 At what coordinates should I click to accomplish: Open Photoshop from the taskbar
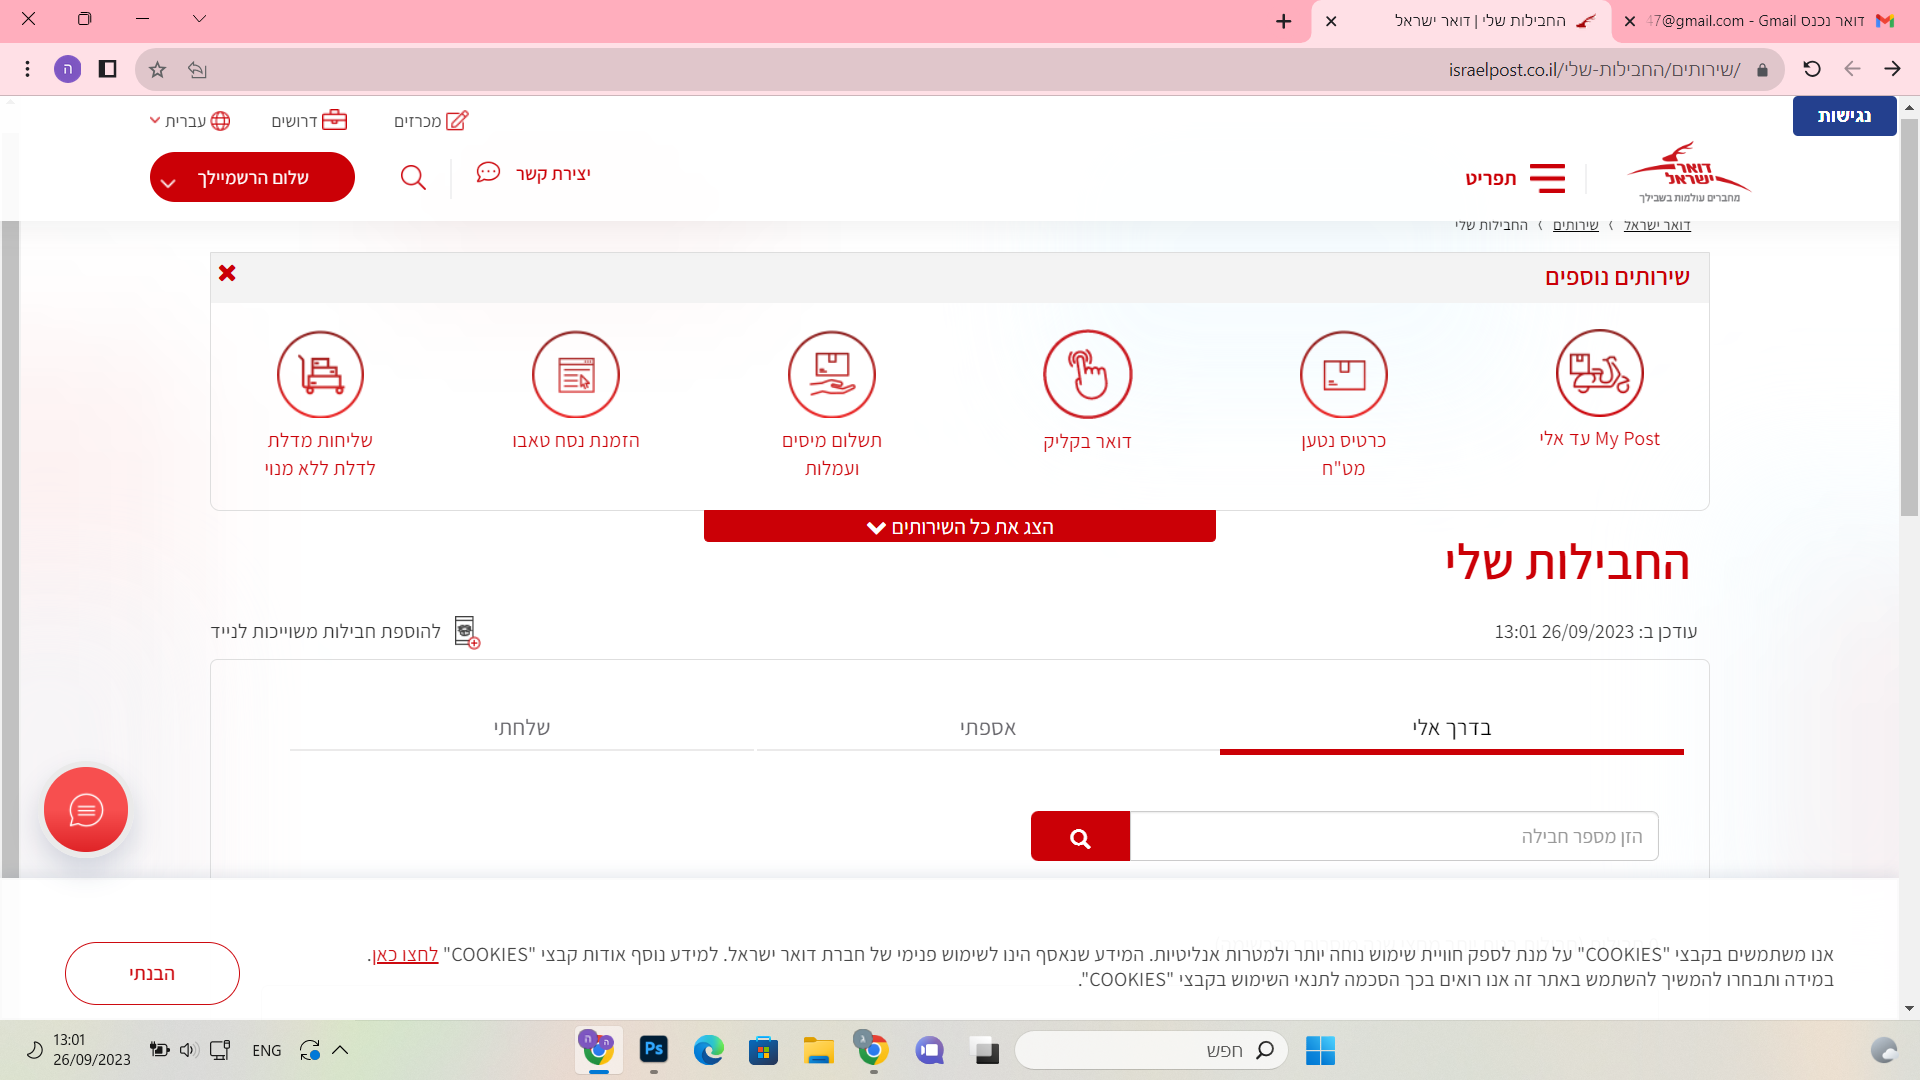pos(654,1050)
